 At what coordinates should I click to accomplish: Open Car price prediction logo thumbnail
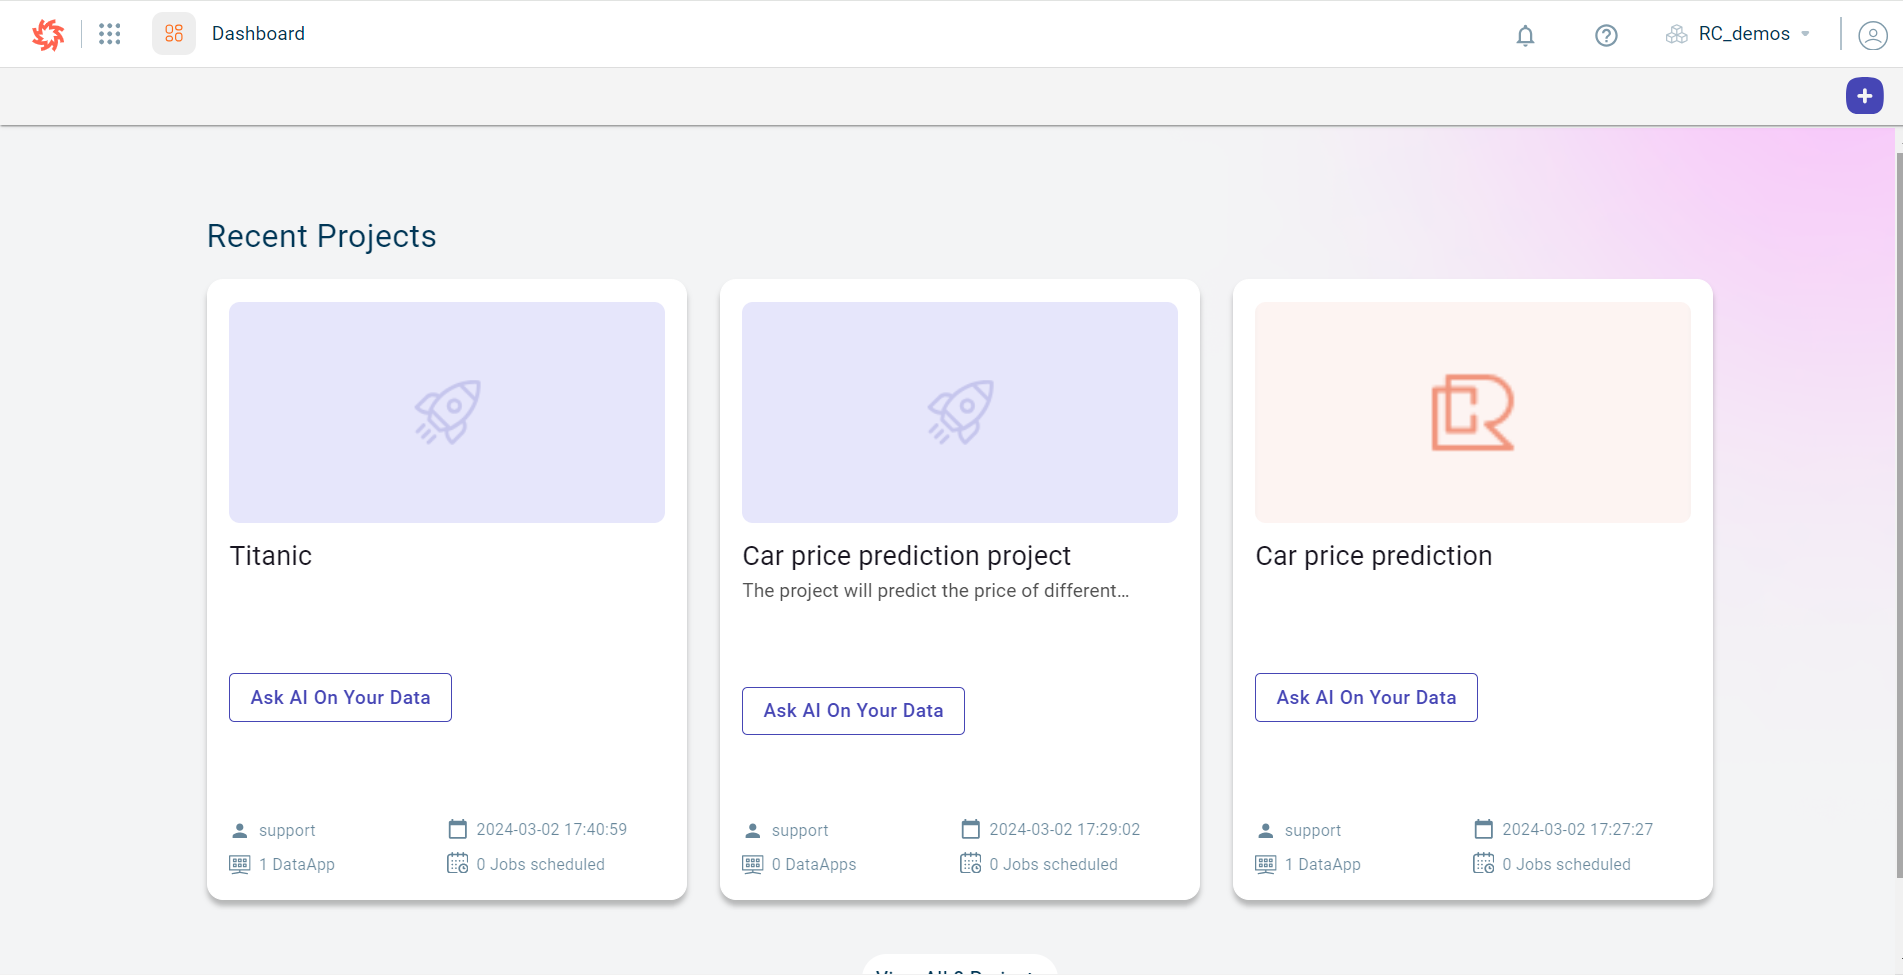tap(1473, 412)
